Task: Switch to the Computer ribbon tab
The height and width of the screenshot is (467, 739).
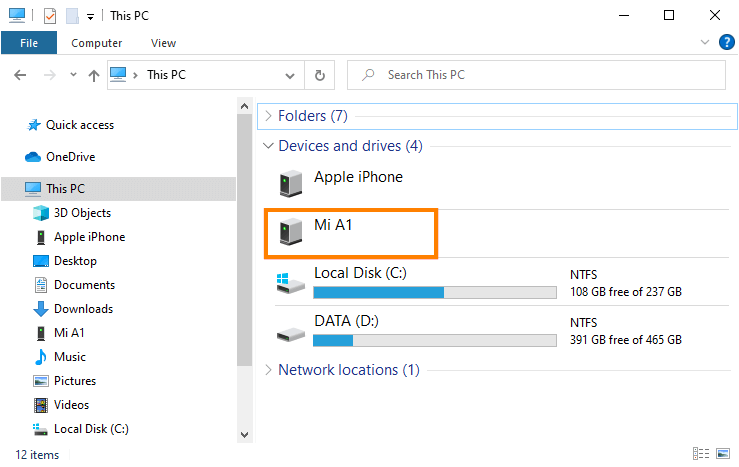Action: (97, 43)
